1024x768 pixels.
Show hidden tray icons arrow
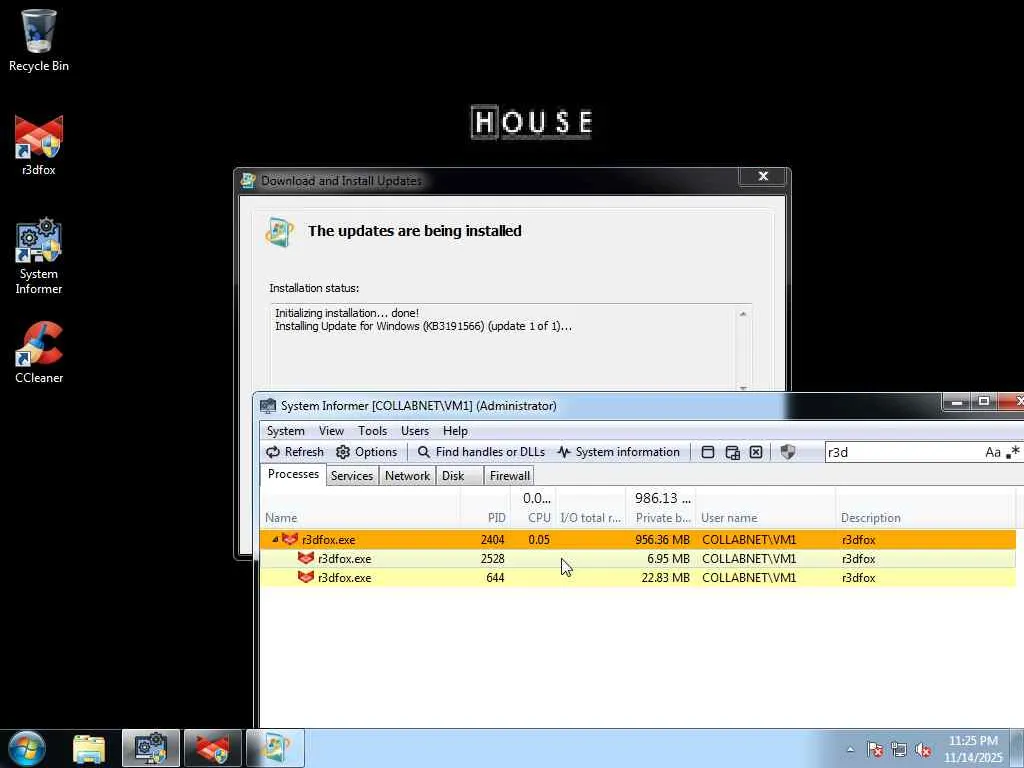click(x=850, y=750)
